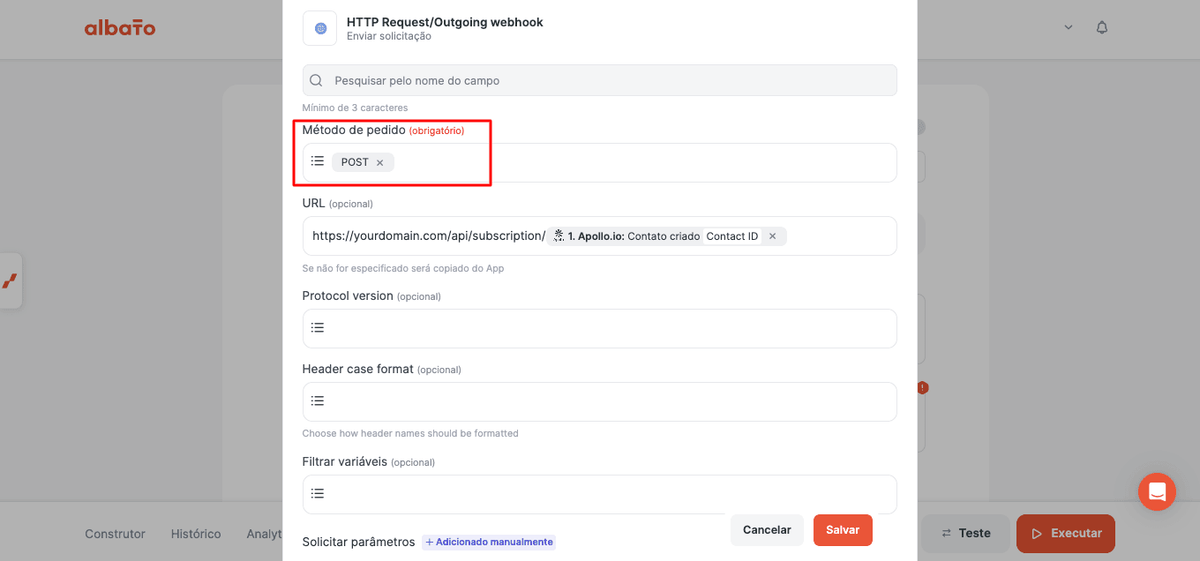The height and width of the screenshot is (561, 1200).
Task: Open the Método de pedido list icon
Action: 317,161
